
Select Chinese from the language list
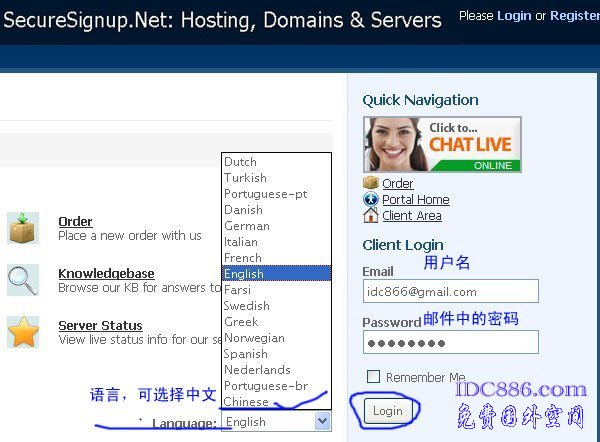(x=246, y=402)
